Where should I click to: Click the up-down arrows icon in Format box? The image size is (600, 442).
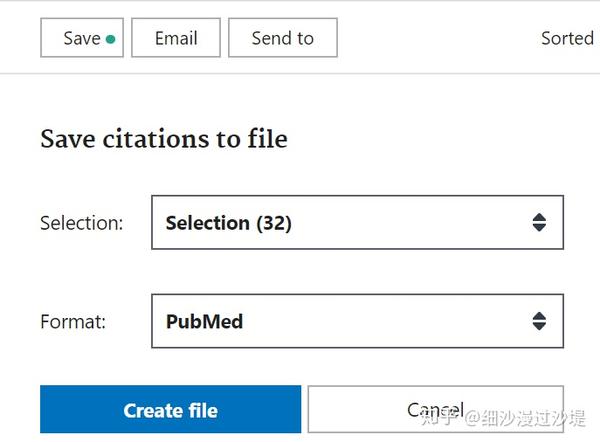[x=539, y=321]
